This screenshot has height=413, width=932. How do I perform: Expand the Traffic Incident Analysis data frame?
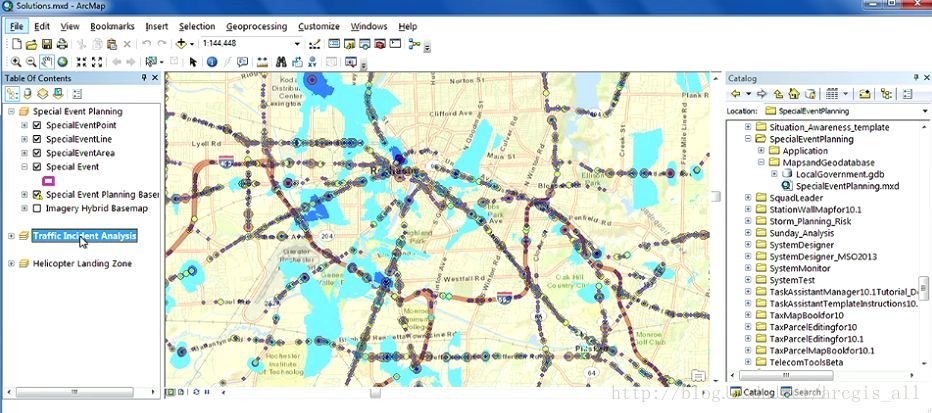tap(11, 236)
